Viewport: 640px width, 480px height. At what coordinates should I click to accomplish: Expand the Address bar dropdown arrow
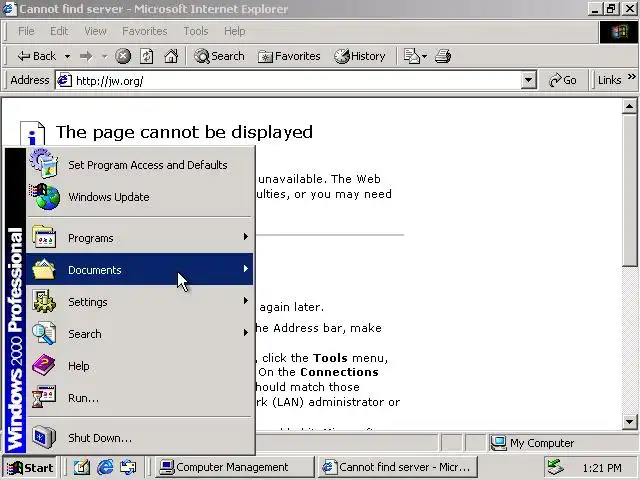(528, 80)
